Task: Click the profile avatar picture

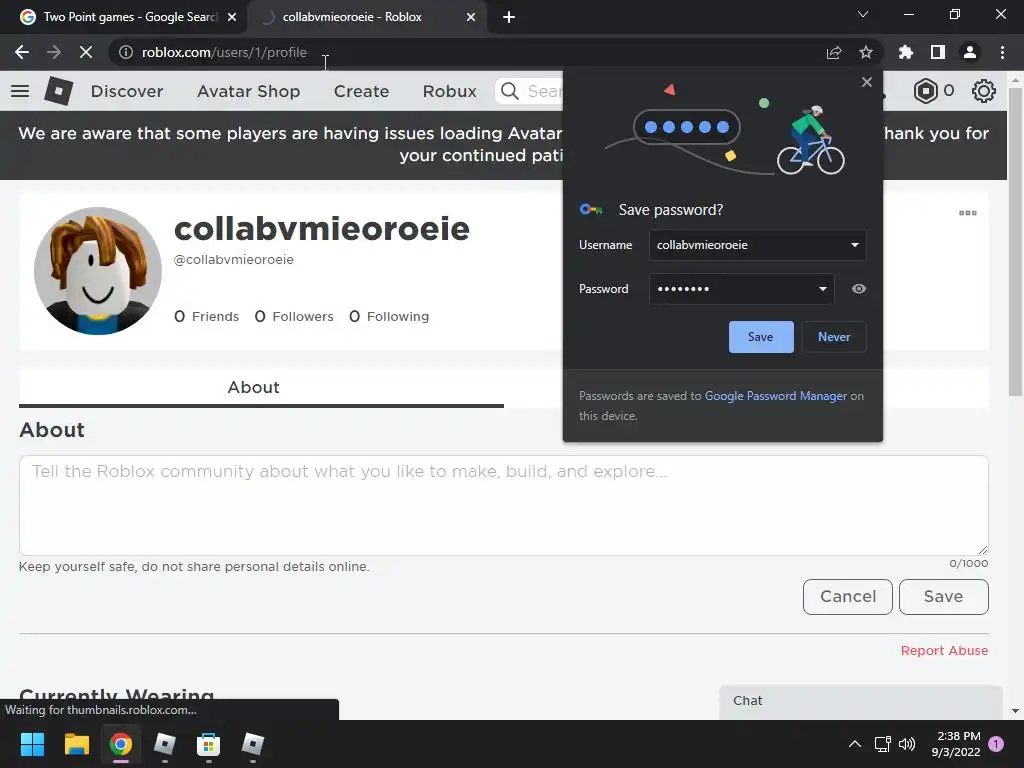Action: click(x=98, y=271)
